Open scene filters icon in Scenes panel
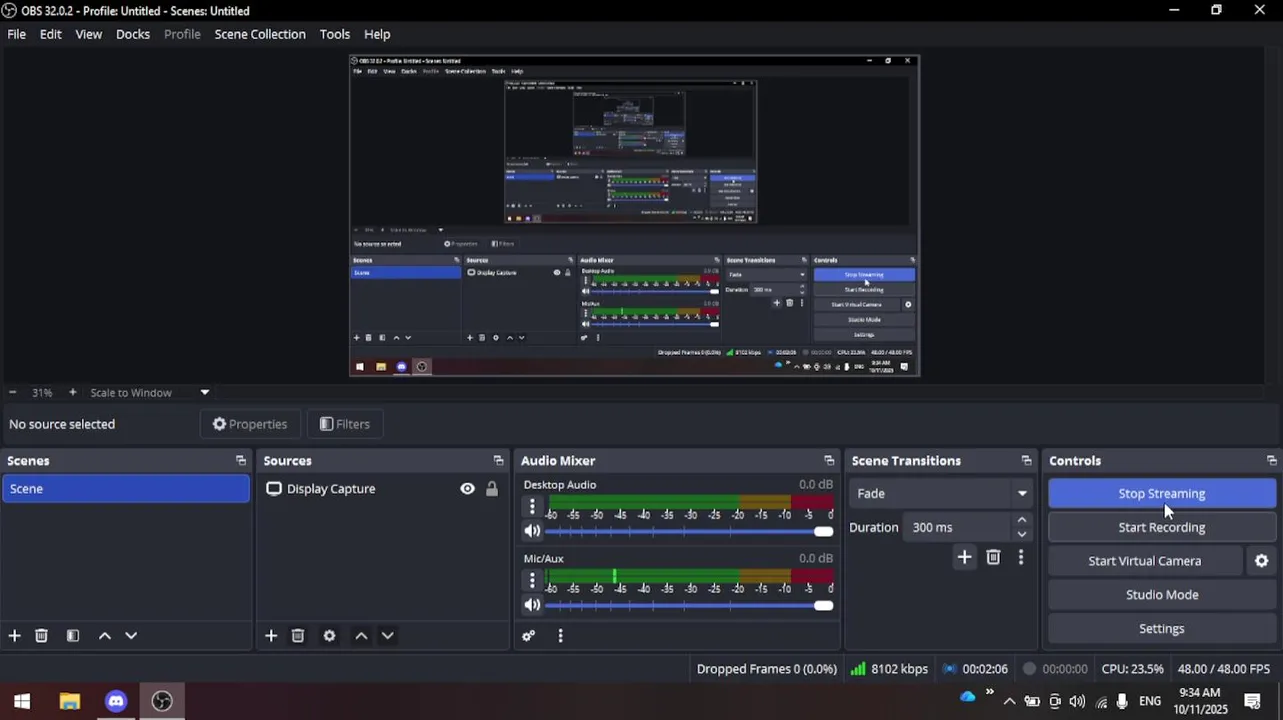Viewport: 1283px width, 720px height. [73, 636]
